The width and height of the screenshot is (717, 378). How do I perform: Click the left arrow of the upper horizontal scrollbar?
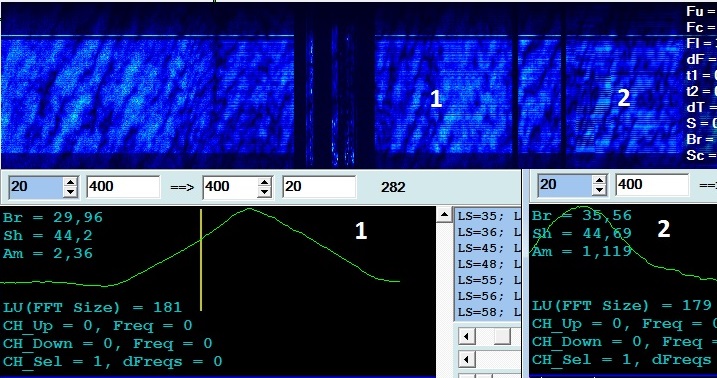click(466, 337)
